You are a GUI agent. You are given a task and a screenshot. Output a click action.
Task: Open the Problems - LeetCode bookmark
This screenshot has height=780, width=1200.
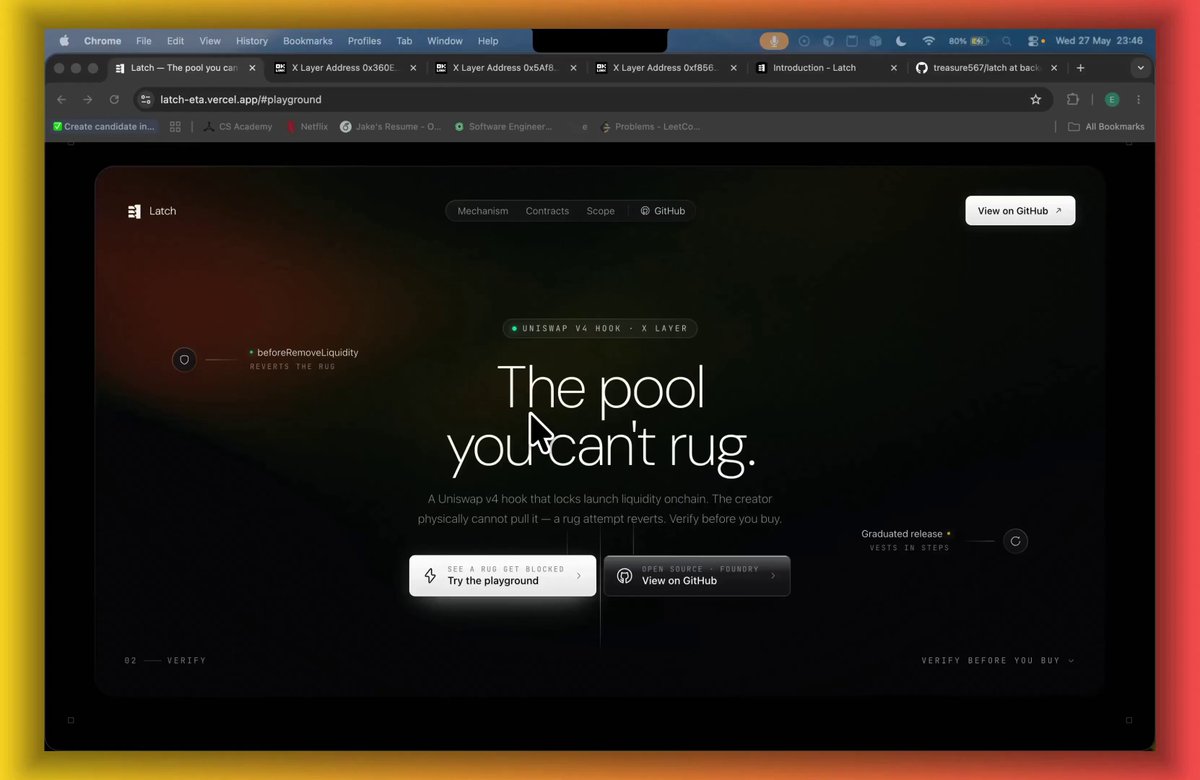[650, 127]
